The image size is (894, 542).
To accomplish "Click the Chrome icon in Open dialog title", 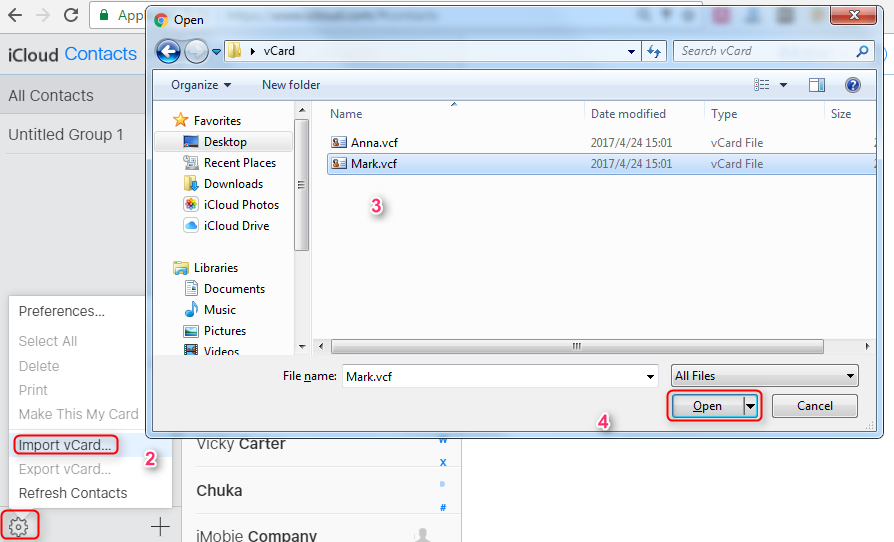I will tap(161, 20).
